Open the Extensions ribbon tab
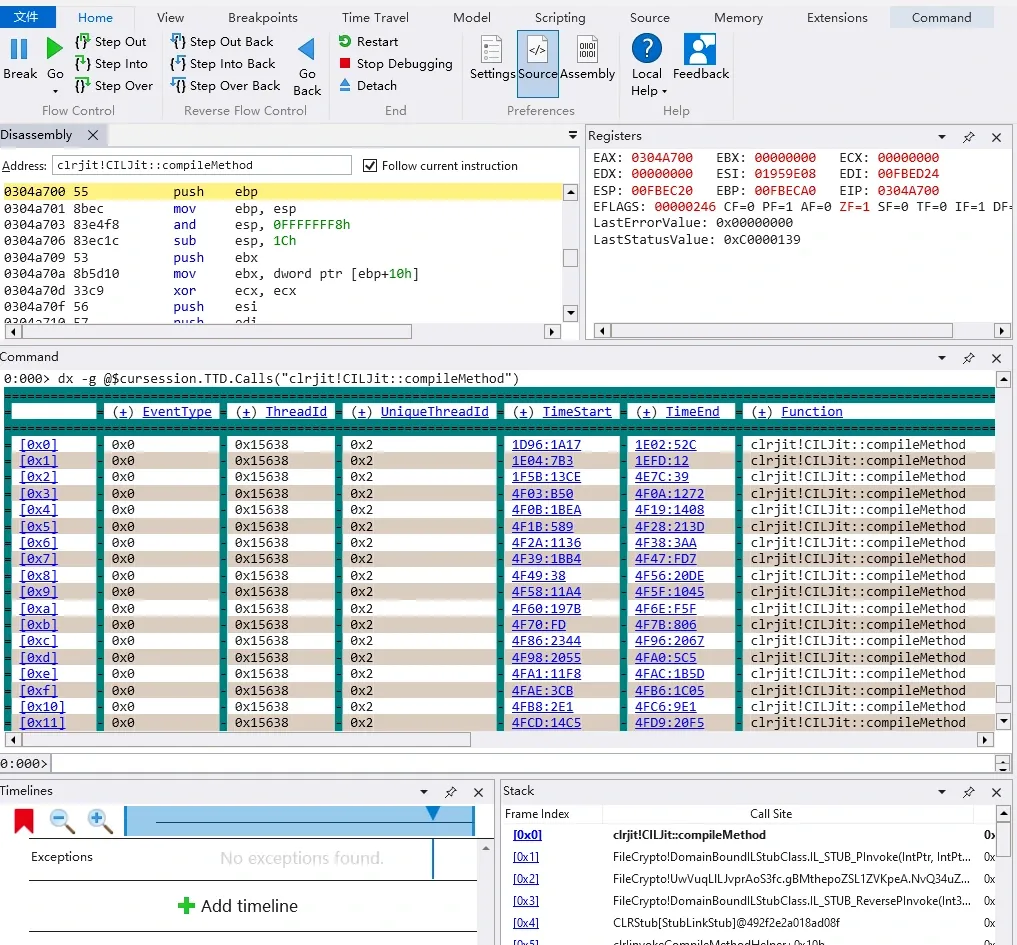This screenshot has width=1017, height=945. (837, 18)
